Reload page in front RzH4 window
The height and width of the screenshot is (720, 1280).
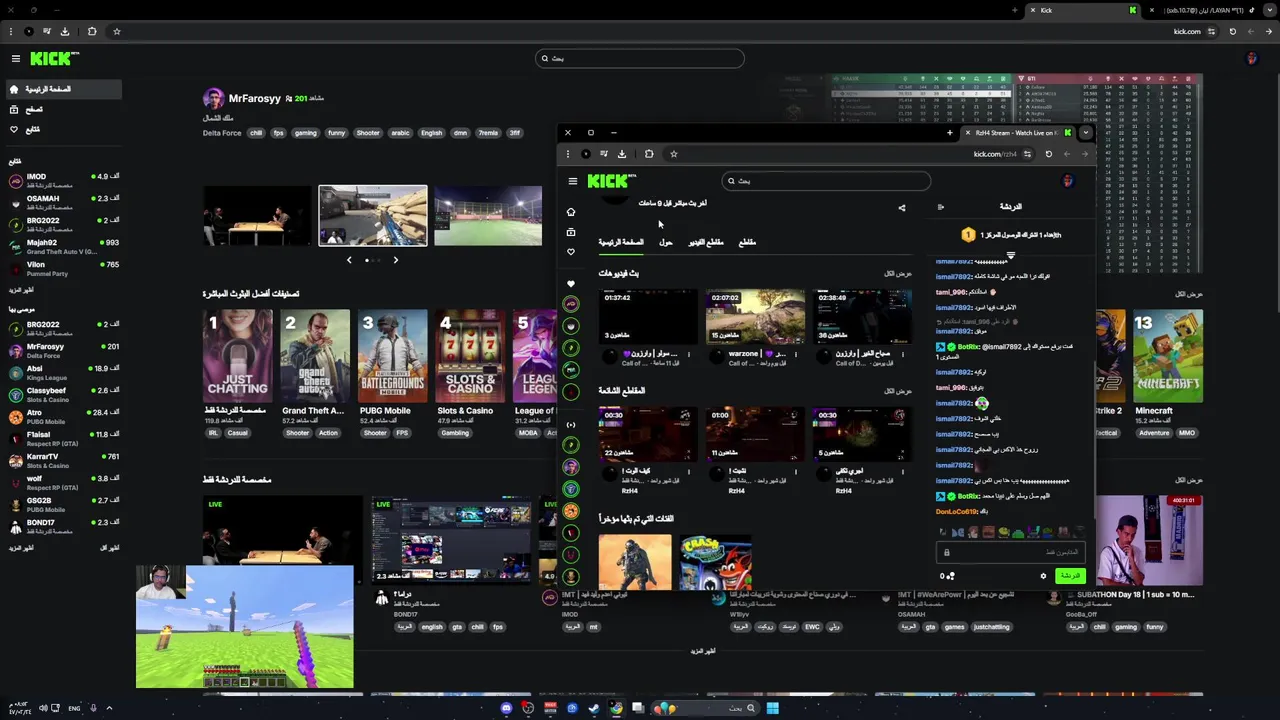tap(1048, 154)
